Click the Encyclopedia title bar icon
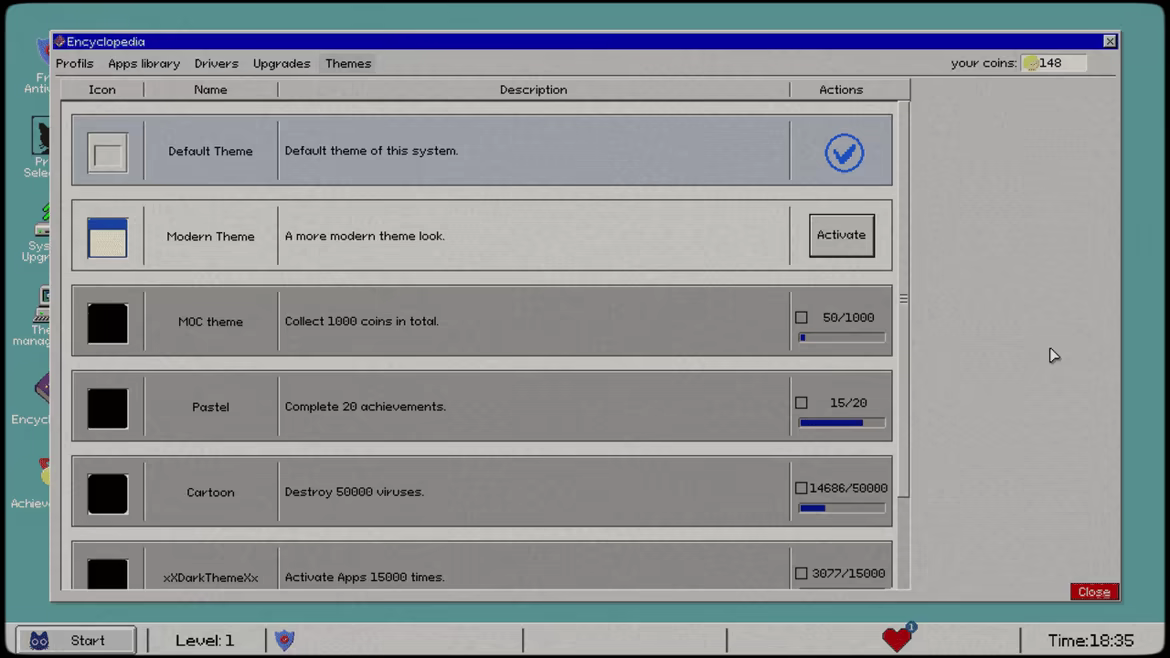 click(x=60, y=42)
